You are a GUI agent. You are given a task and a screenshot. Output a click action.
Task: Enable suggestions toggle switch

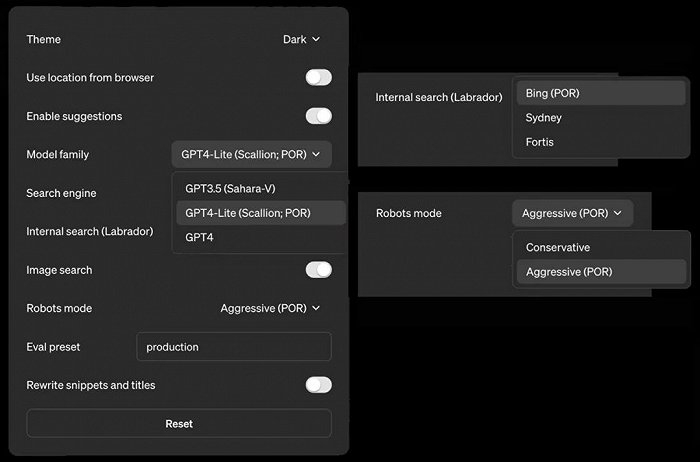[x=318, y=116]
